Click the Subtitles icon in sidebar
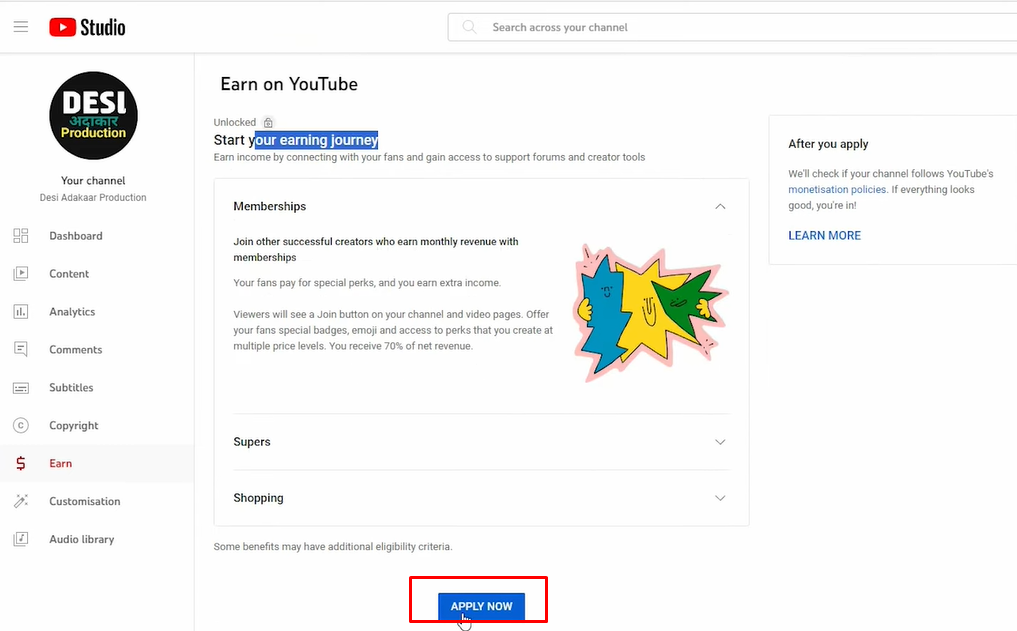This screenshot has height=631, width=1017. (21, 388)
